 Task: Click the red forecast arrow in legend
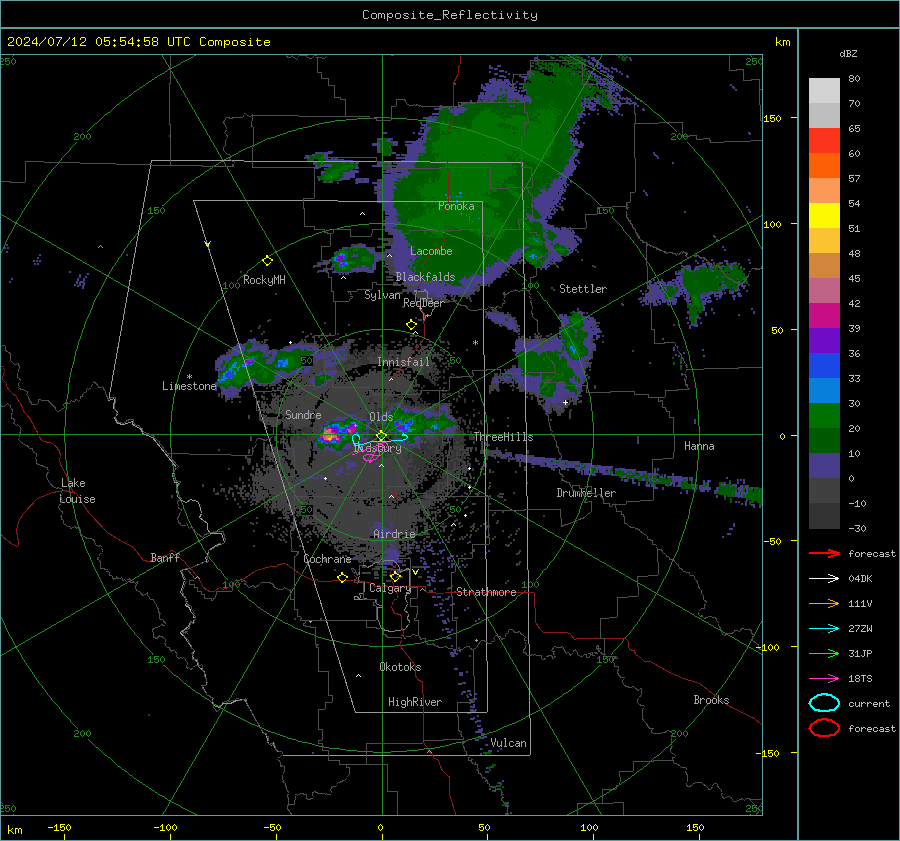pyautogui.click(x=824, y=553)
